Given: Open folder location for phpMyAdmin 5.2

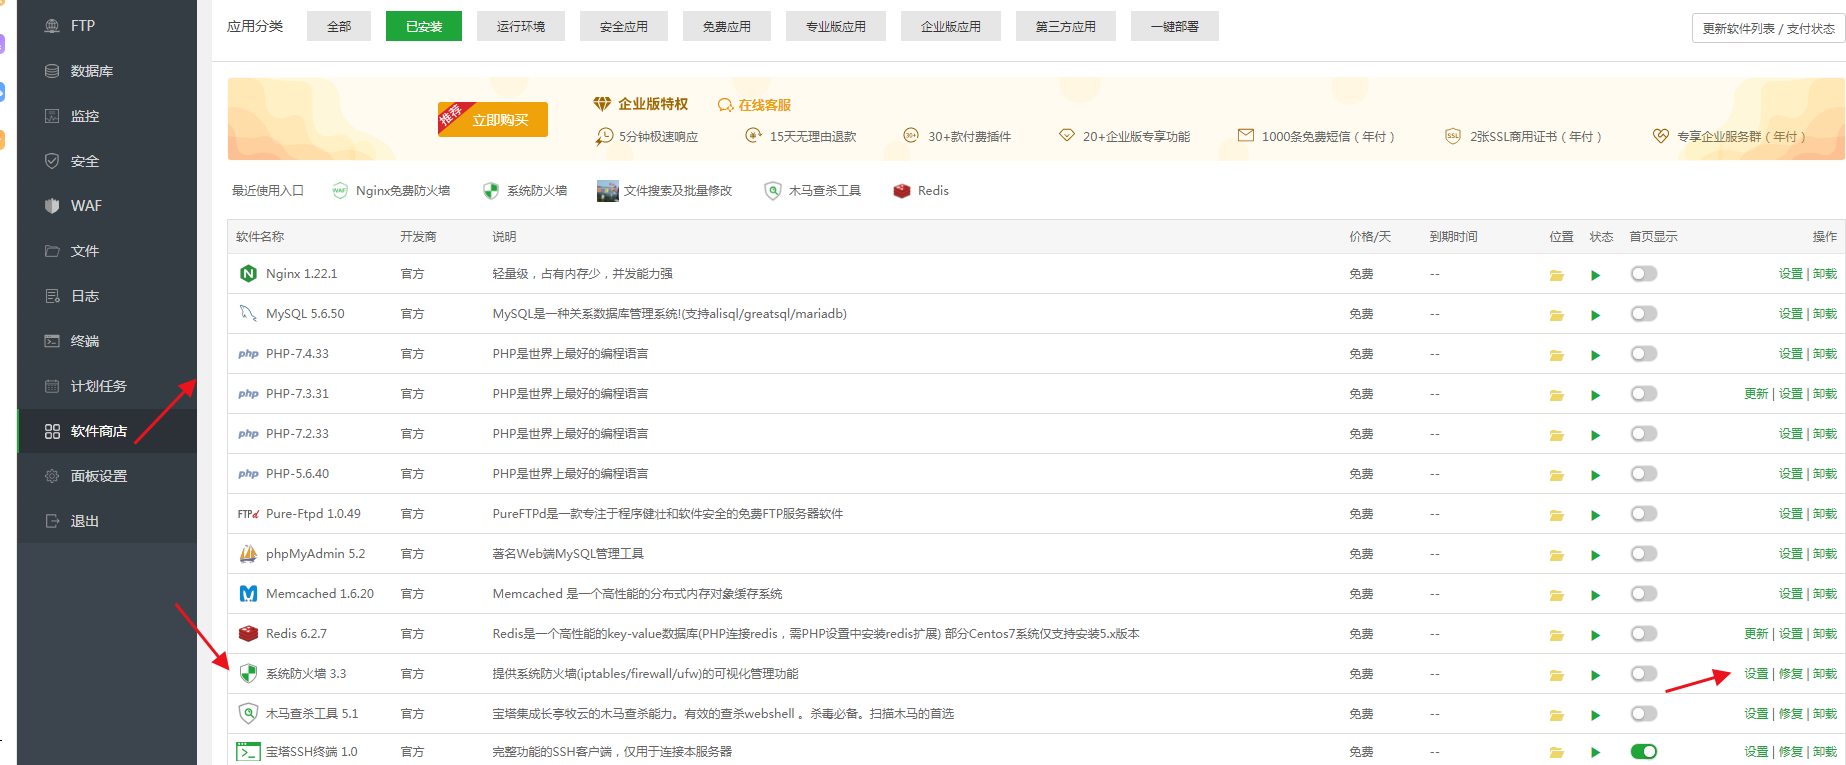Looking at the screenshot, I should (x=1556, y=555).
